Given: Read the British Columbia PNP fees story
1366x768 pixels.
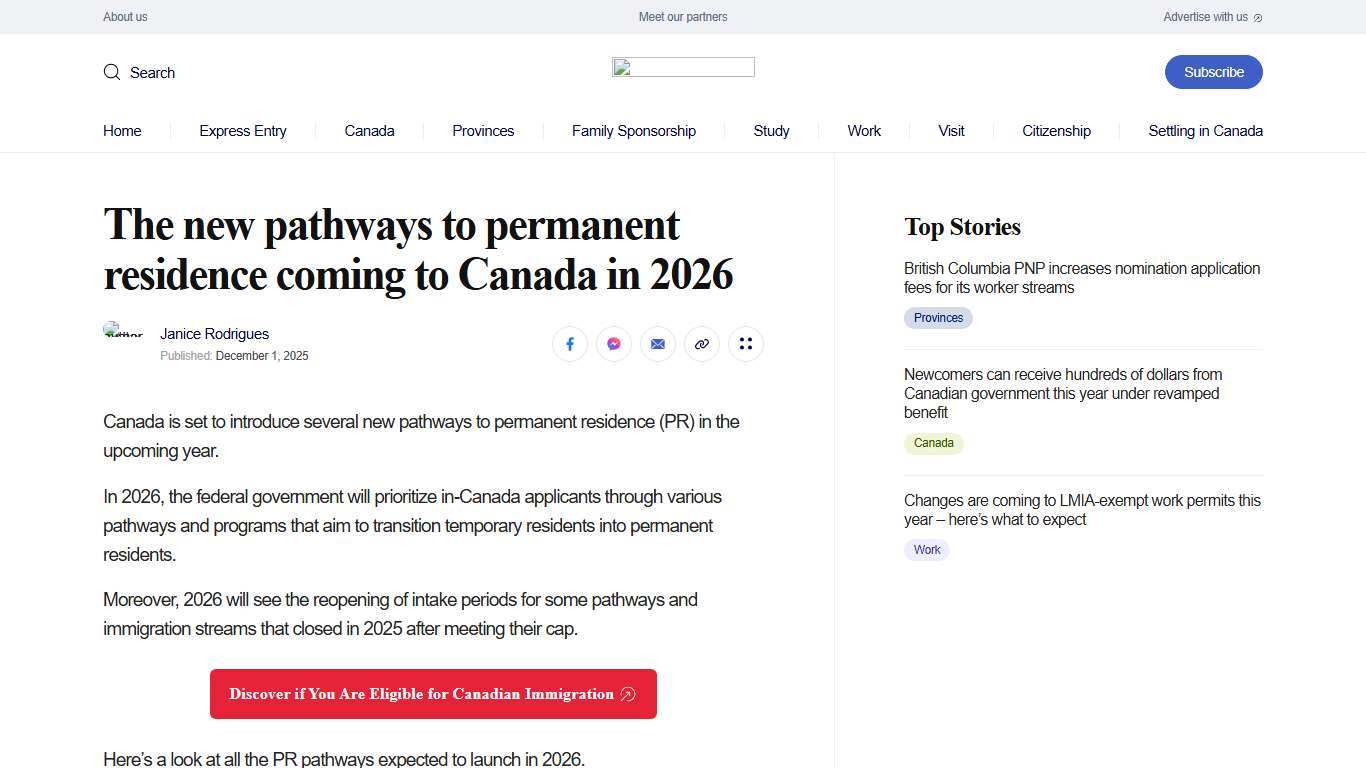Looking at the screenshot, I should point(1082,278).
